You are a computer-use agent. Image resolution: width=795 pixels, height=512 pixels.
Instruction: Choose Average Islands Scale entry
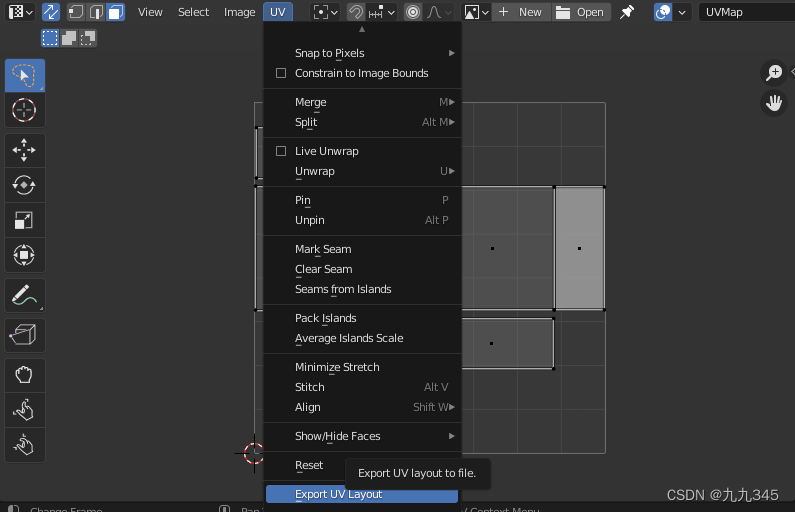point(362,338)
